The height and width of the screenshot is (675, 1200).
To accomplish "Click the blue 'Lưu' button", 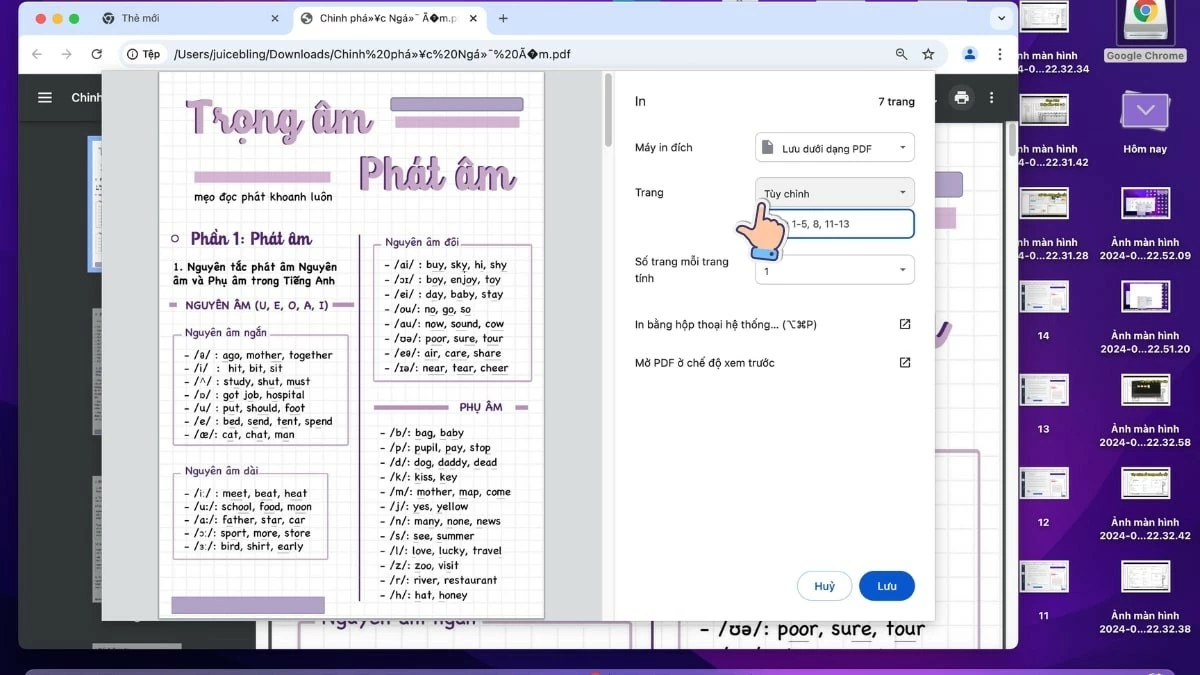I will (886, 586).
